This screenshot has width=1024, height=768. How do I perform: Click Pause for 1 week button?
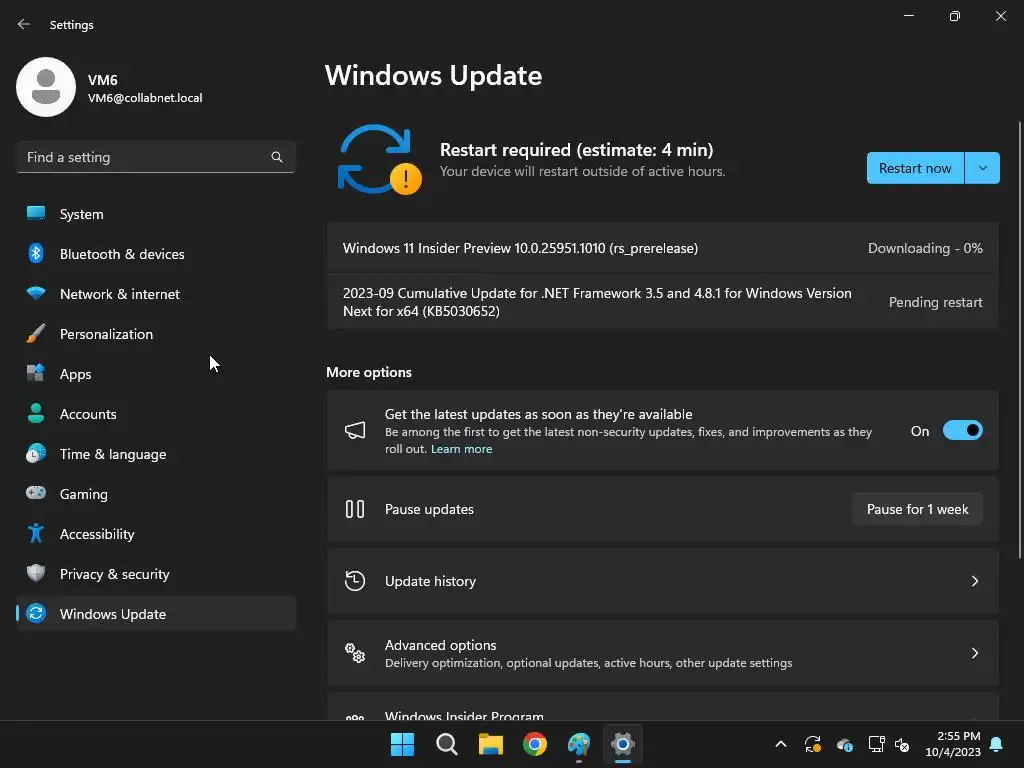918,509
